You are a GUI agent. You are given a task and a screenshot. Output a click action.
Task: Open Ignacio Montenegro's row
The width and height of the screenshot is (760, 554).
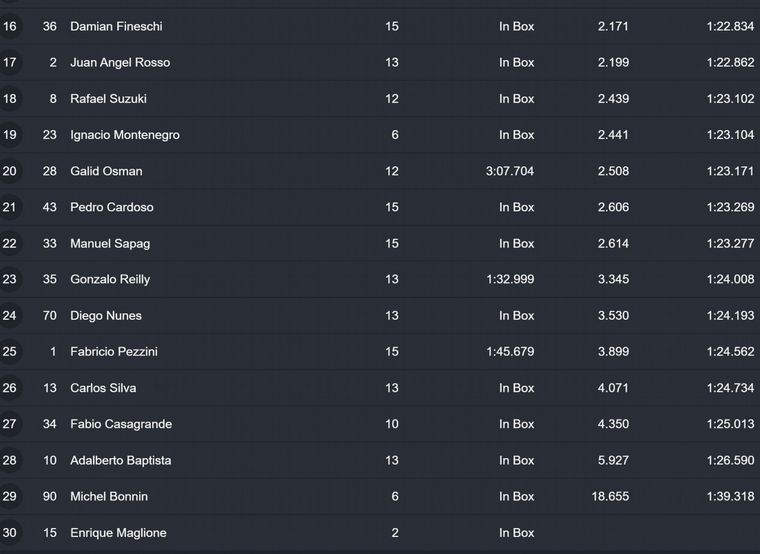pyautogui.click(x=125, y=135)
